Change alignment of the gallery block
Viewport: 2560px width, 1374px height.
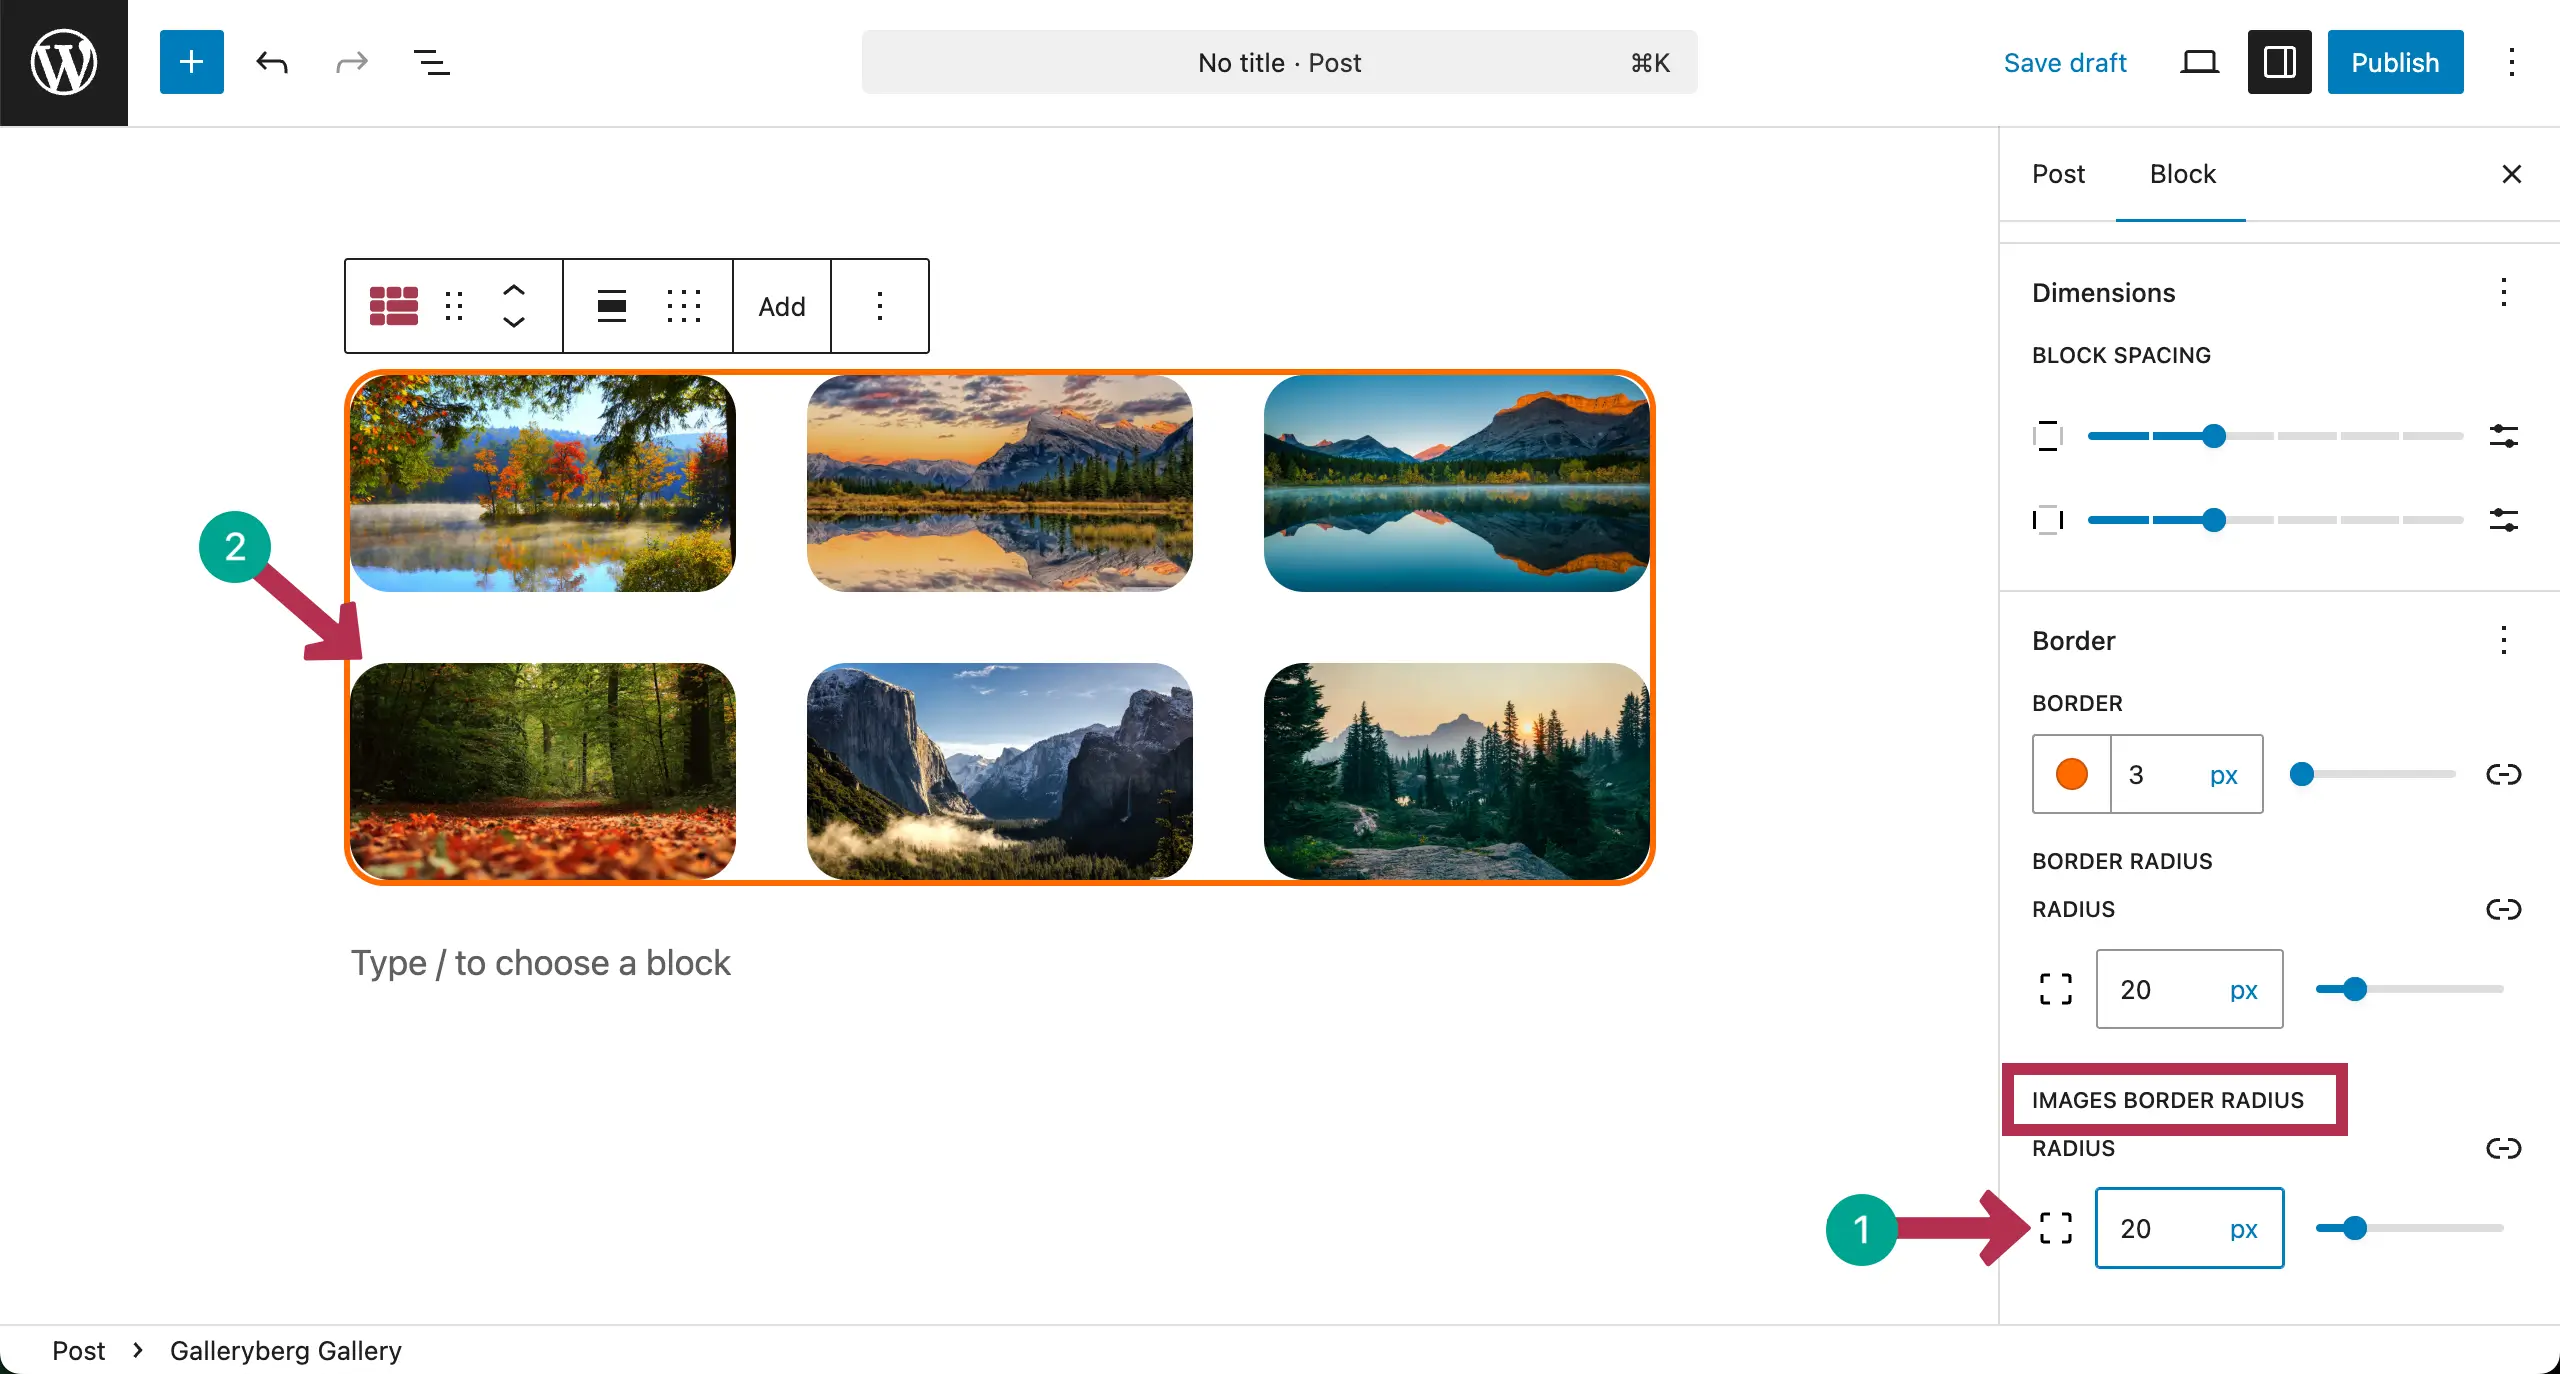coord(611,306)
